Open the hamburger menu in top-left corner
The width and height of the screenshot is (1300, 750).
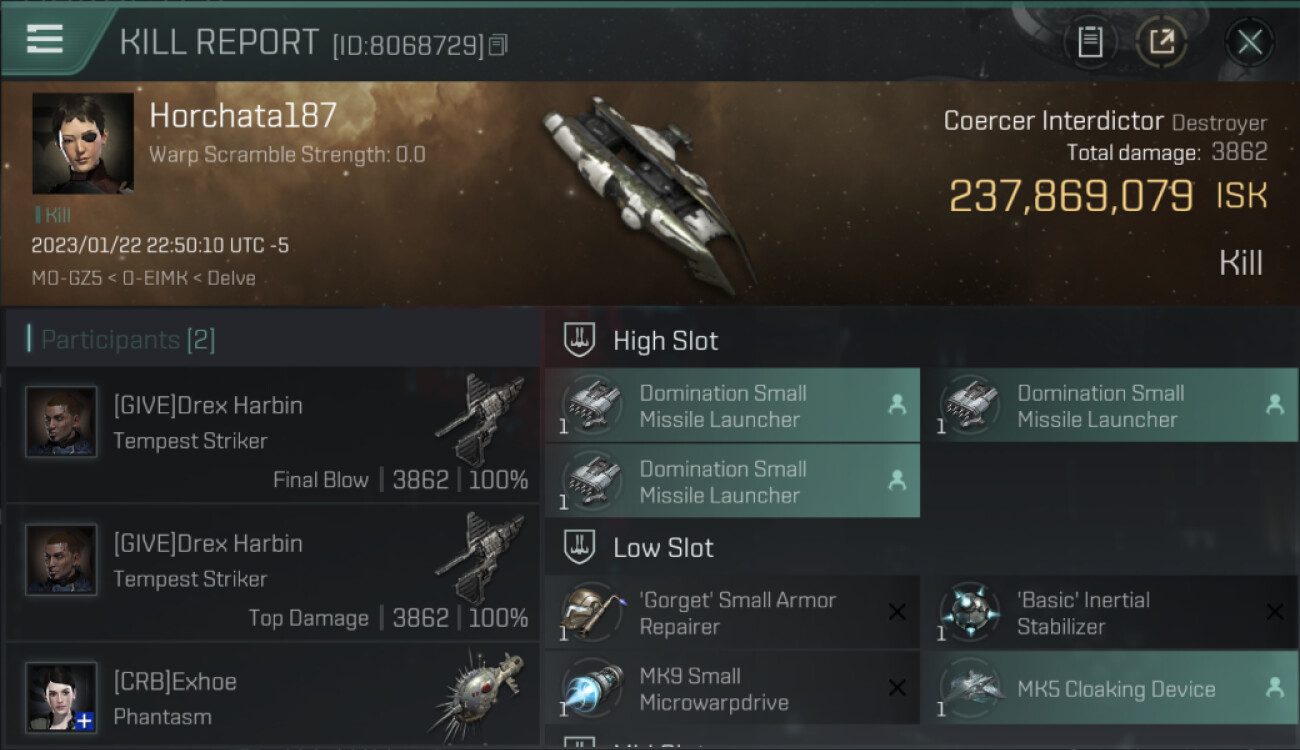(44, 39)
